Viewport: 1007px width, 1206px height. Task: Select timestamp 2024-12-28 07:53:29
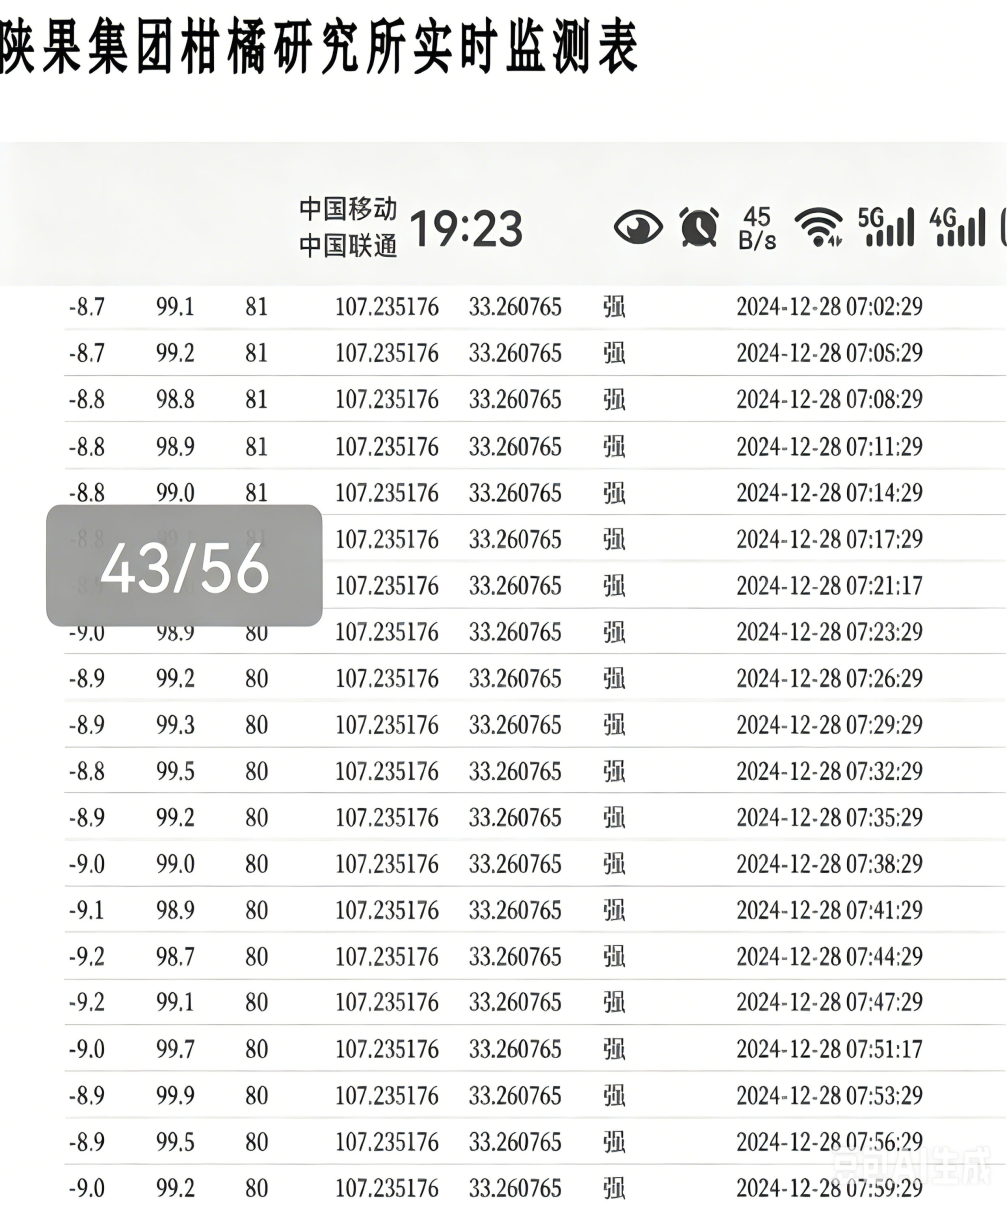click(x=829, y=1096)
